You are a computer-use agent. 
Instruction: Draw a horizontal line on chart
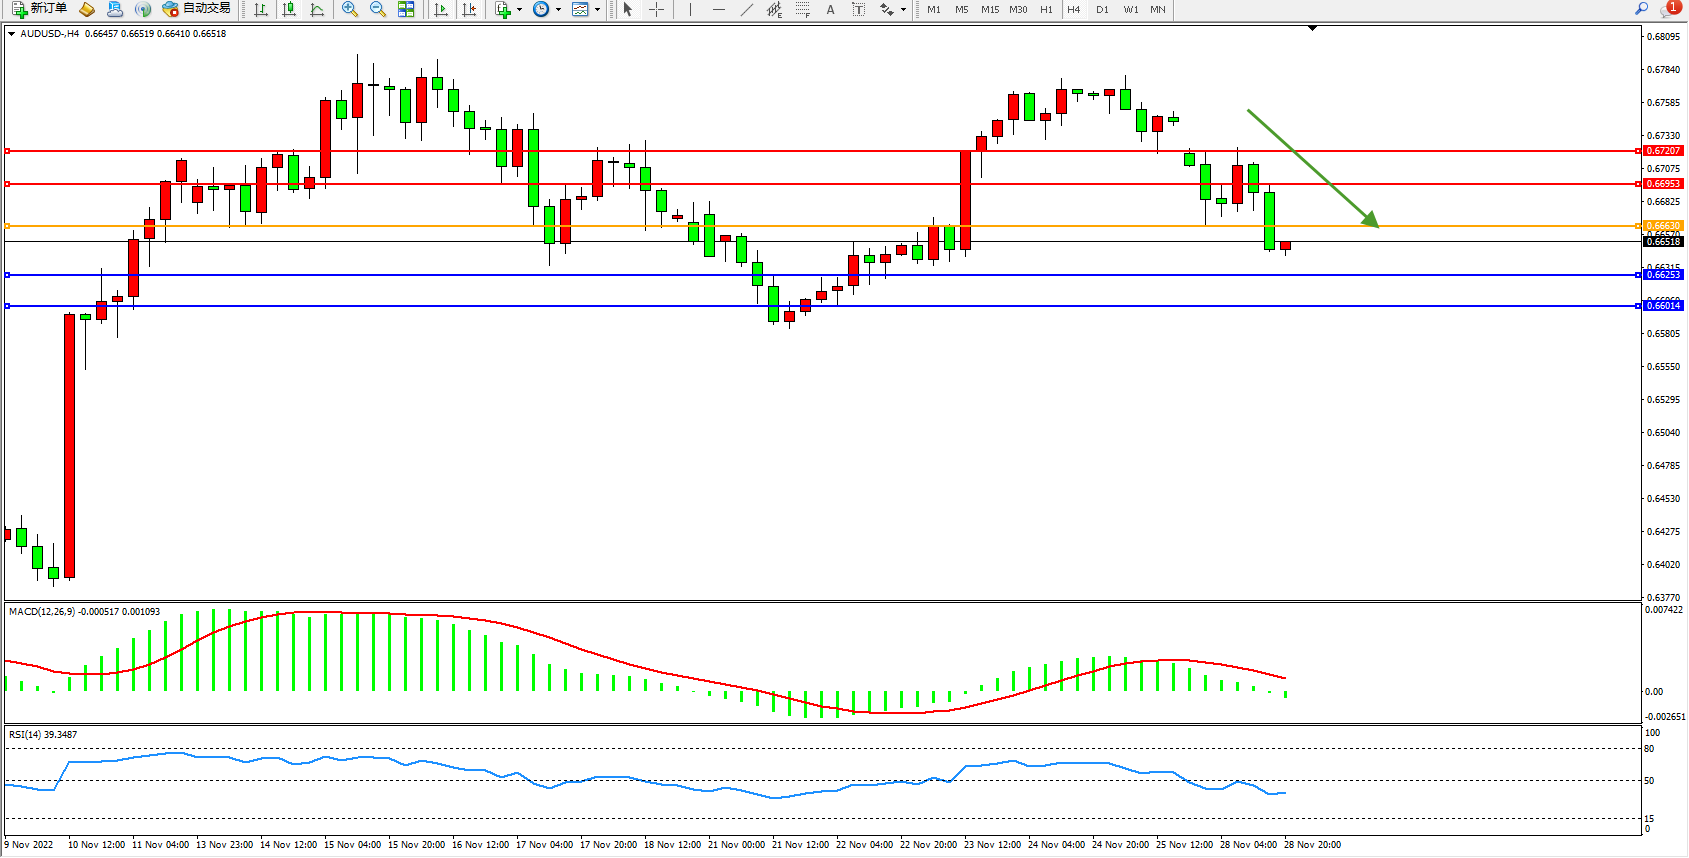tap(718, 9)
